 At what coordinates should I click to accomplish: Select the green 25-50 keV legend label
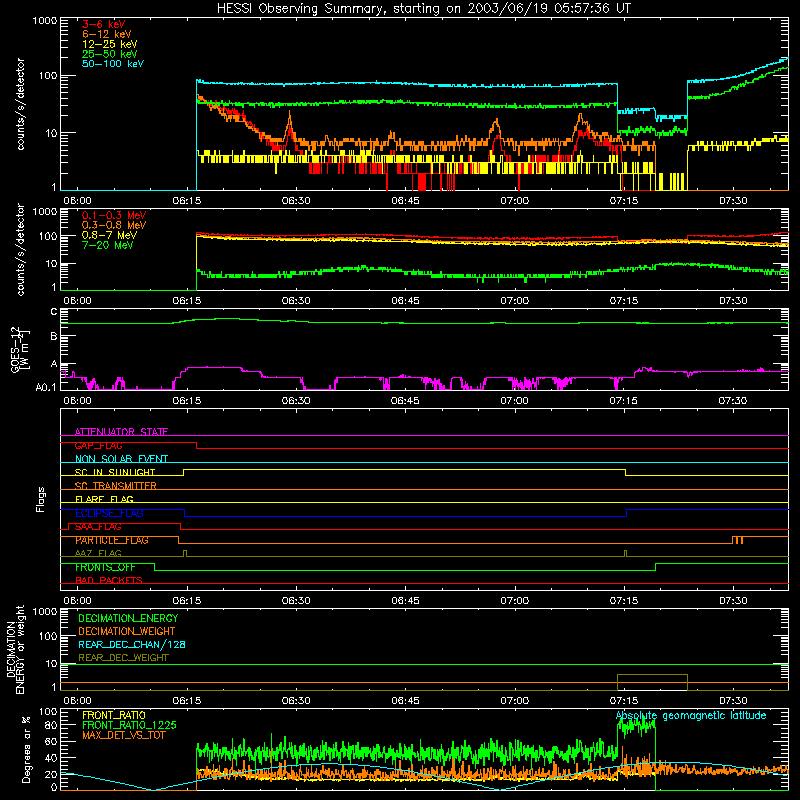110,54
